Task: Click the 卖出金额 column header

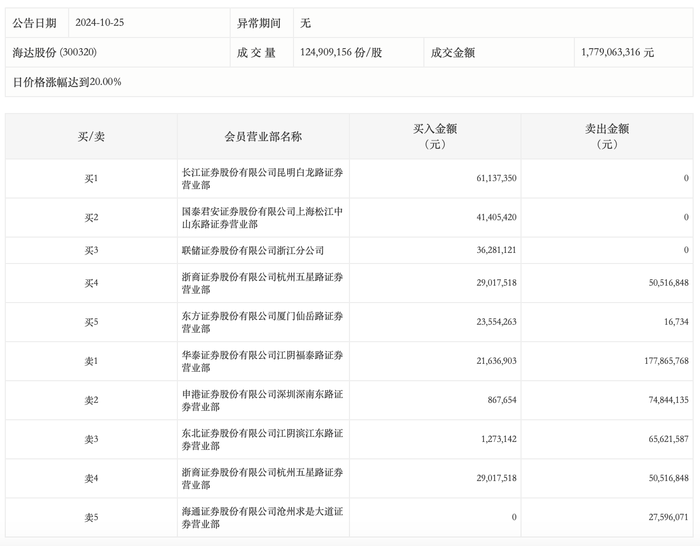Action: pyautogui.click(x=607, y=137)
